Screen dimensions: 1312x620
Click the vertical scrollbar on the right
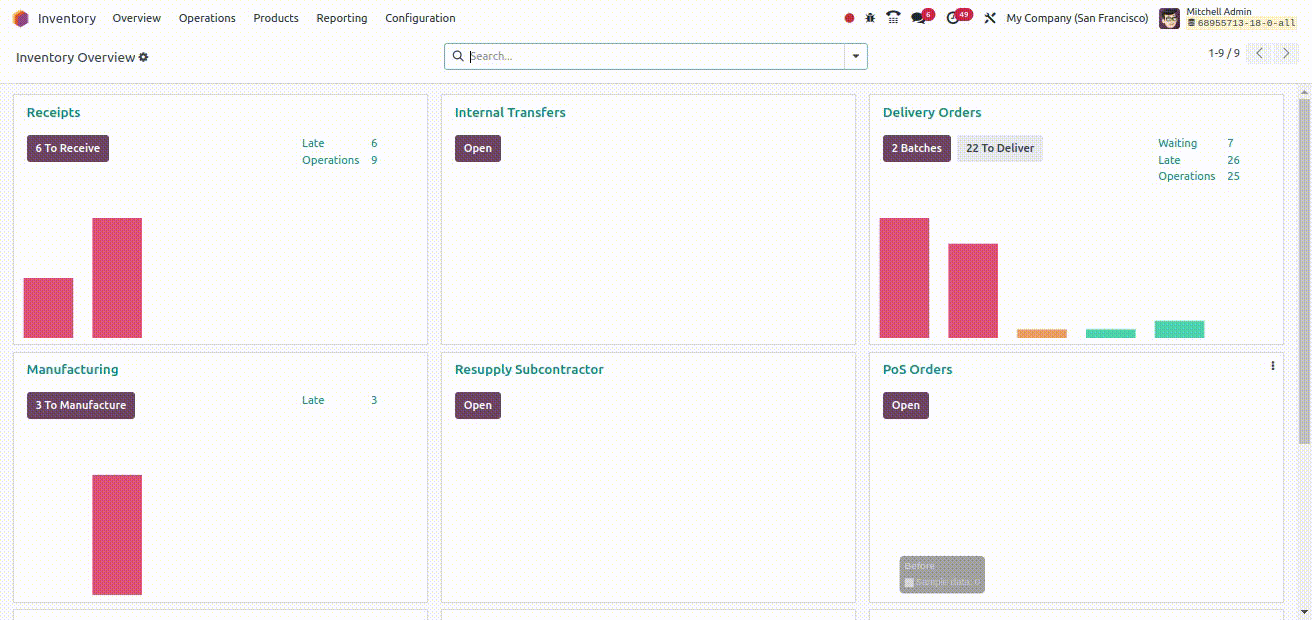[x=1304, y=270]
